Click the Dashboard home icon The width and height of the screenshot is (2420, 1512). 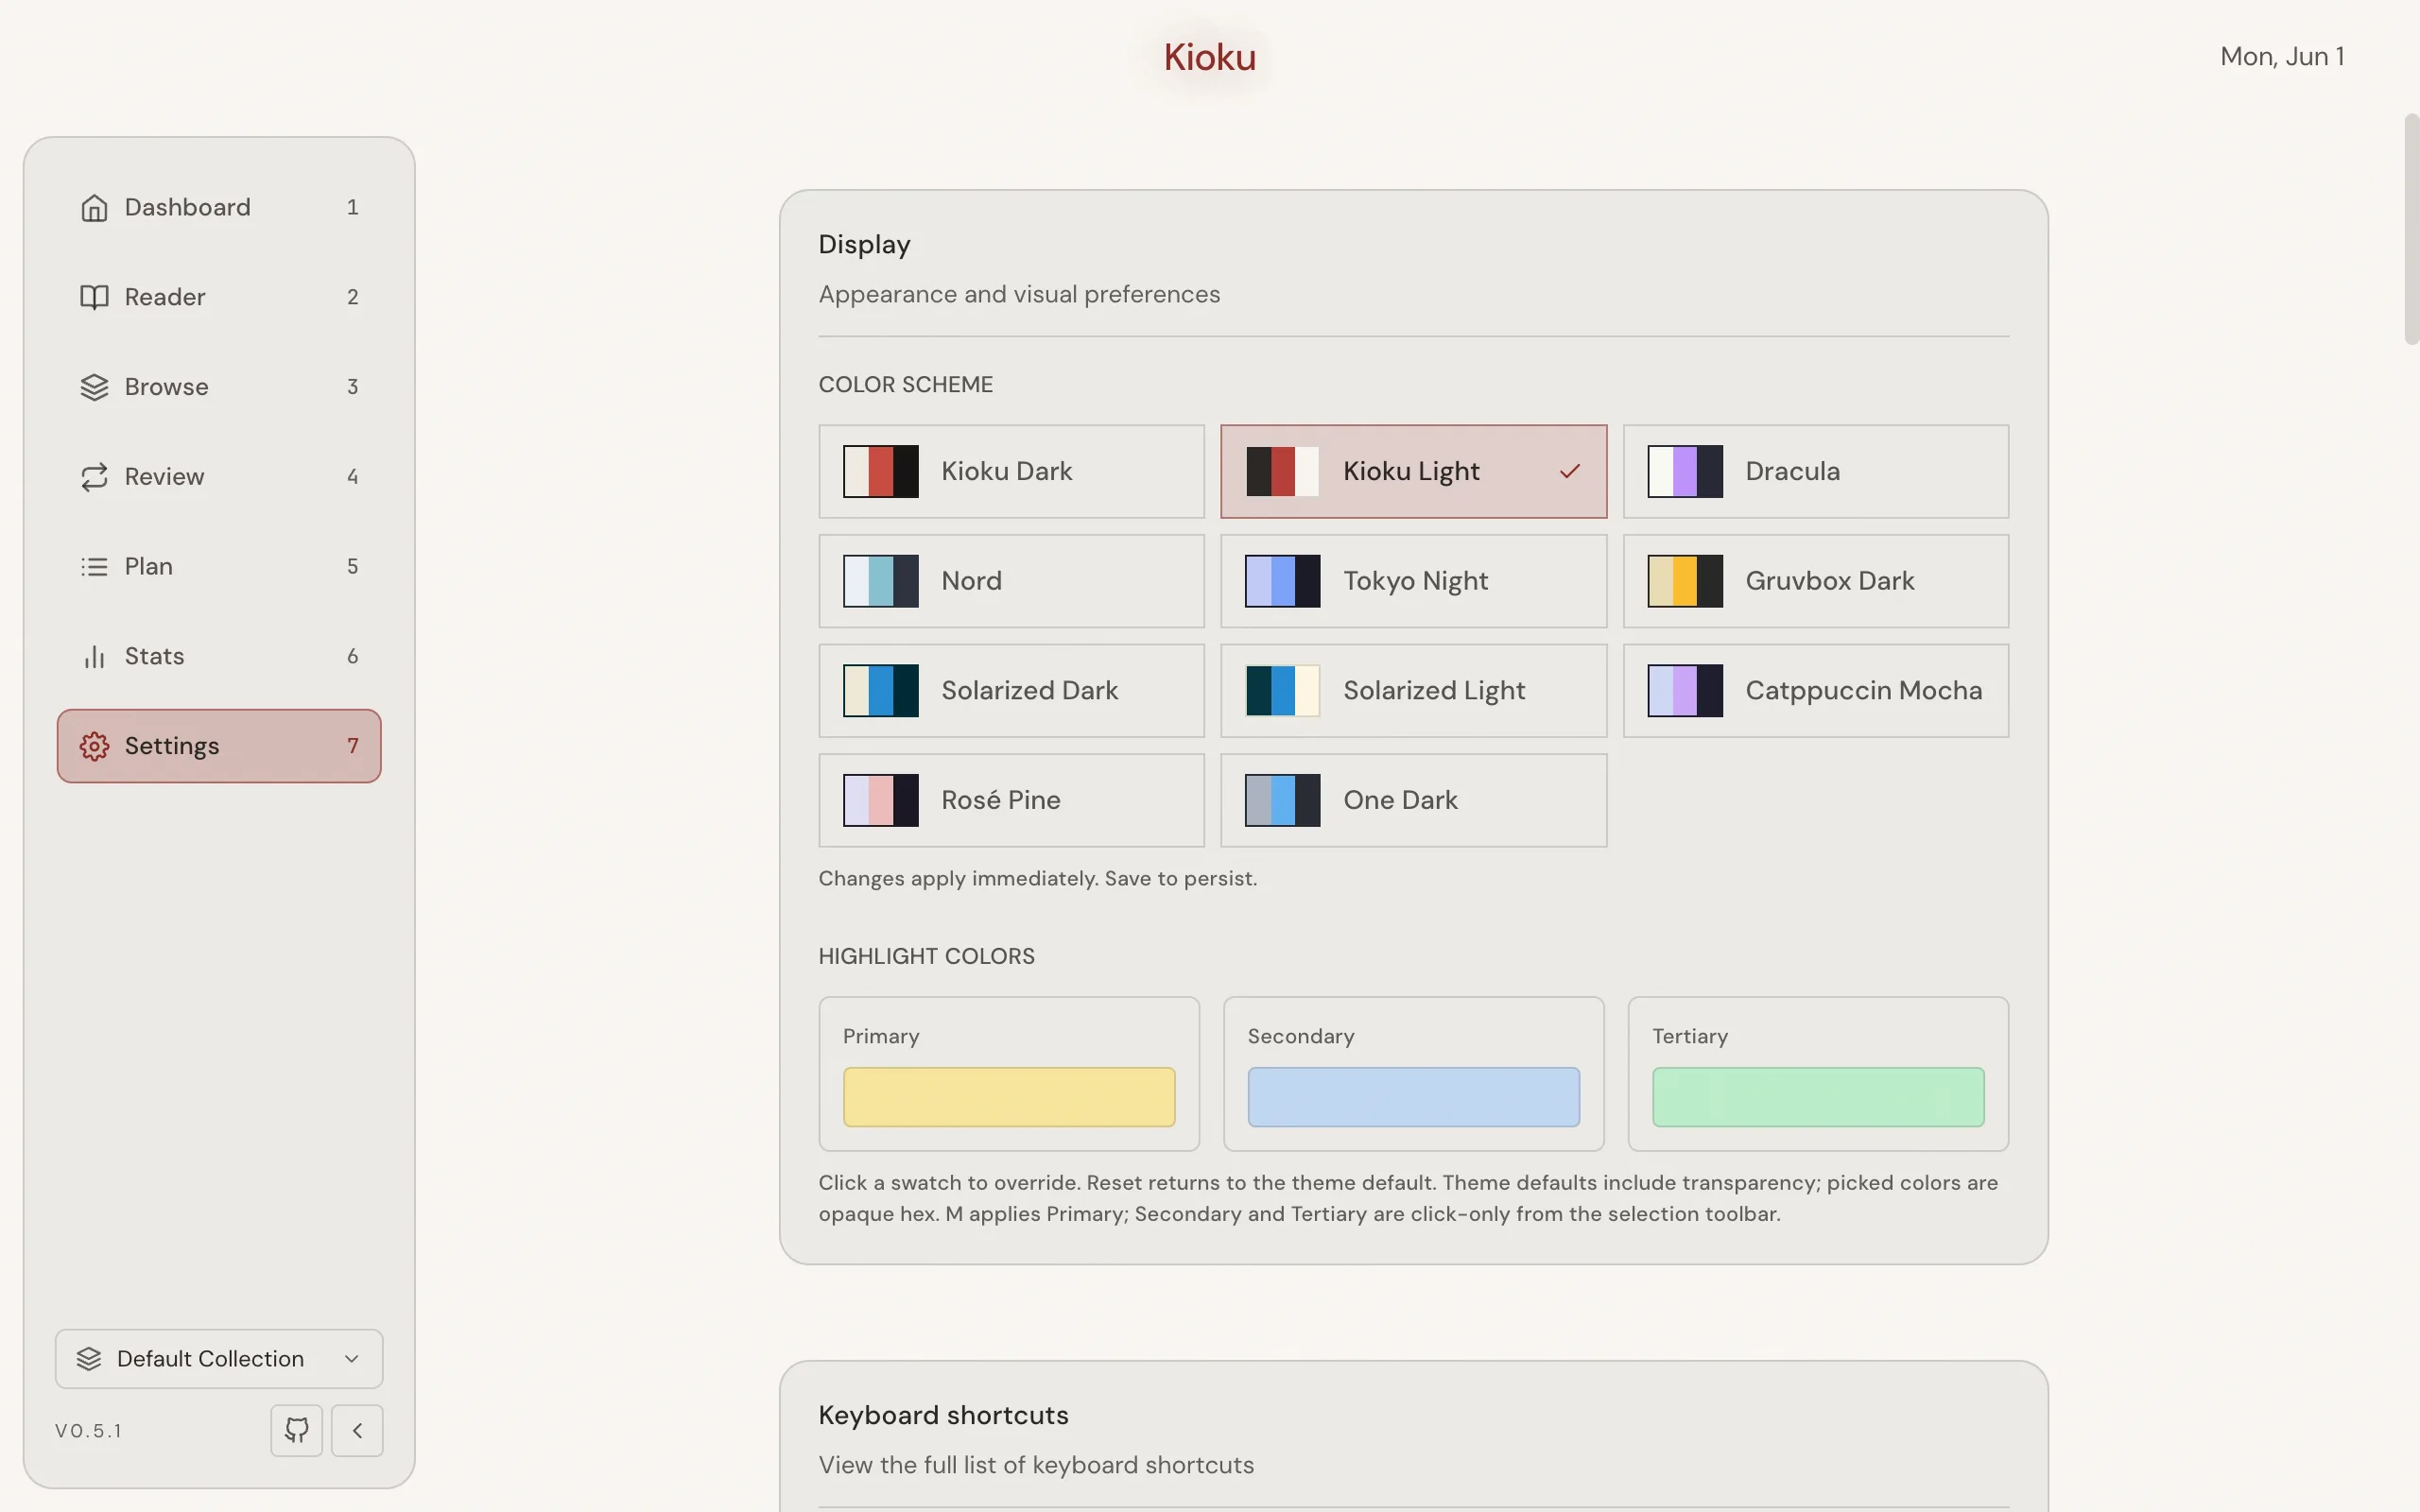pyautogui.click(x=94, y=207)
